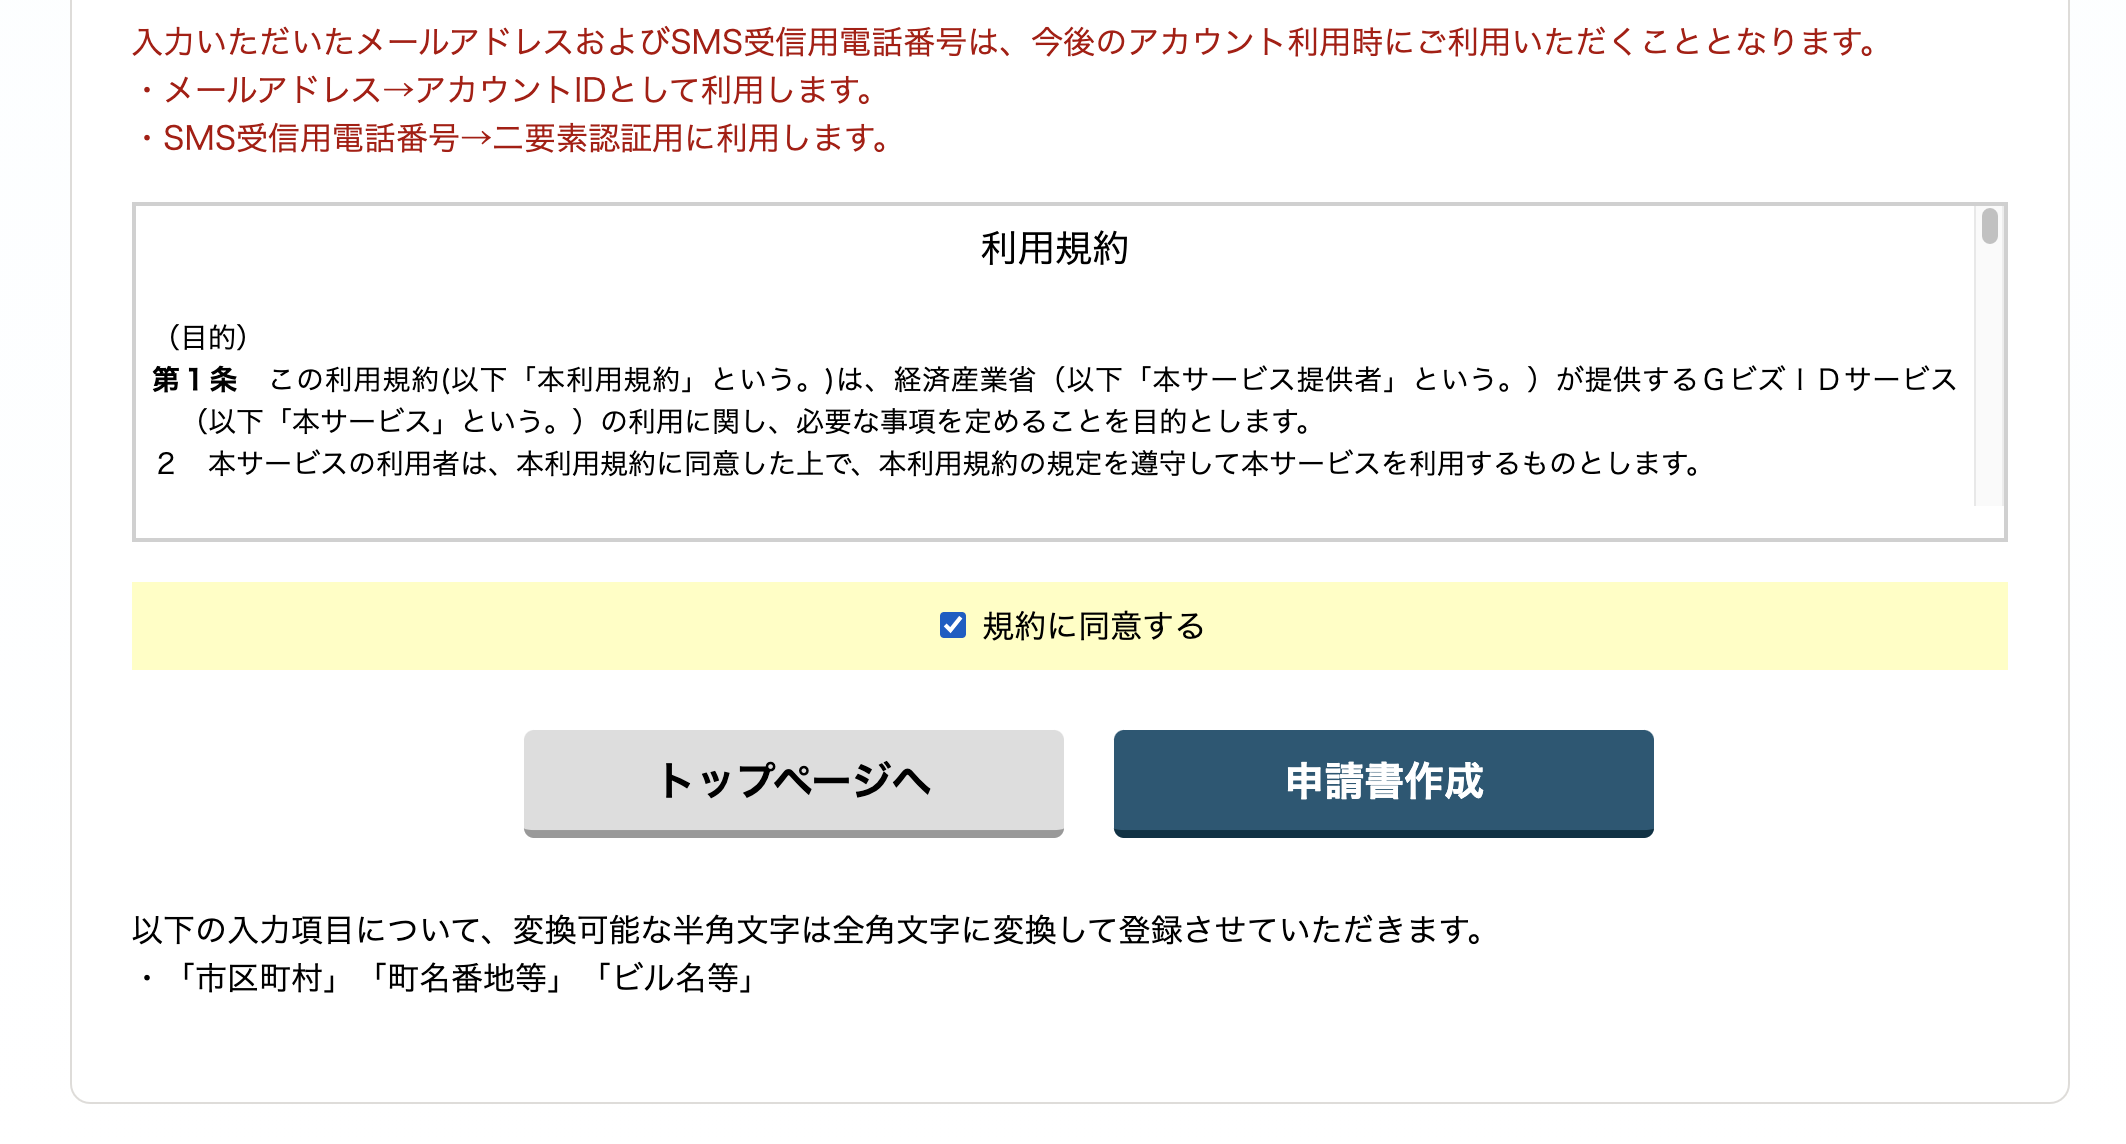The height and width of the screenshot is (1144, 2126).
Task: Click the 「町名番地等」 text
Action: pos(466,978)
